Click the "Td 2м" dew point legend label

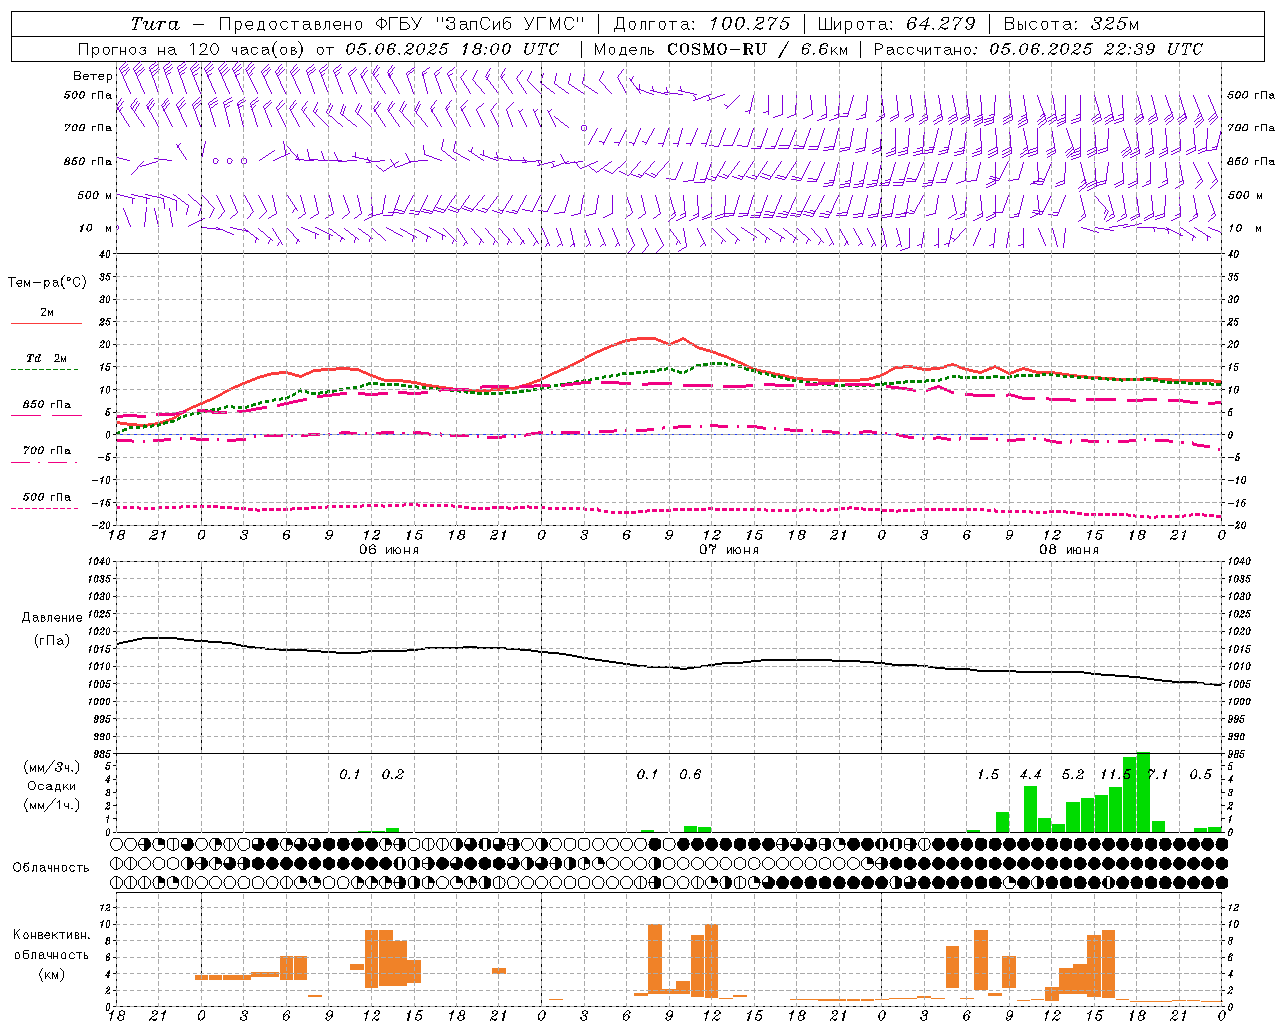[x=46, y=358]
